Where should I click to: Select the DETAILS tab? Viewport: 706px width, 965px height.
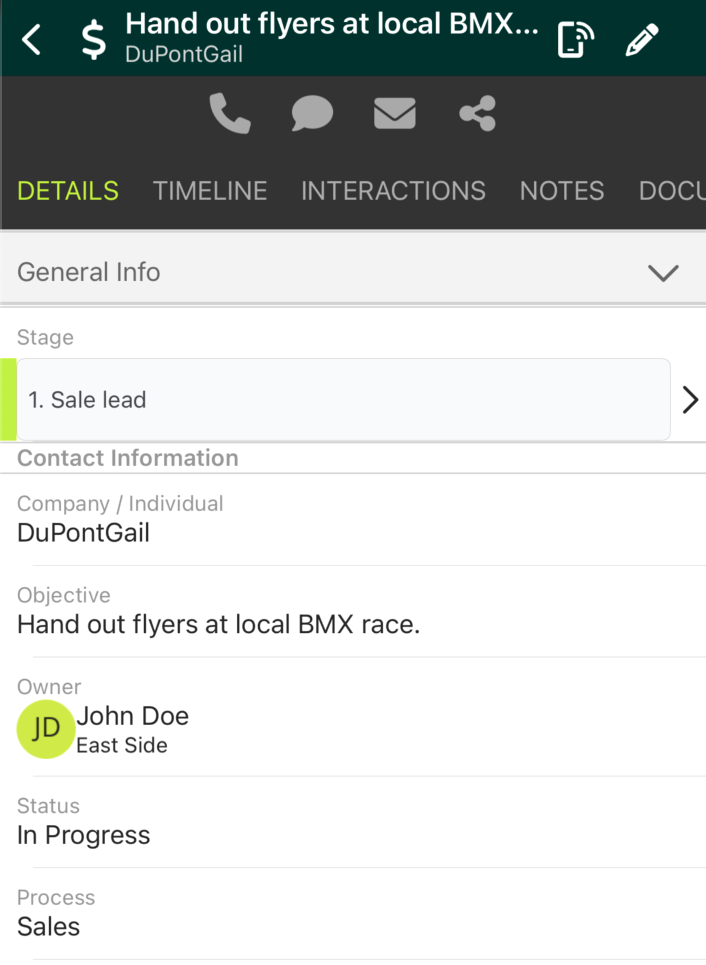tap(68, 191)
